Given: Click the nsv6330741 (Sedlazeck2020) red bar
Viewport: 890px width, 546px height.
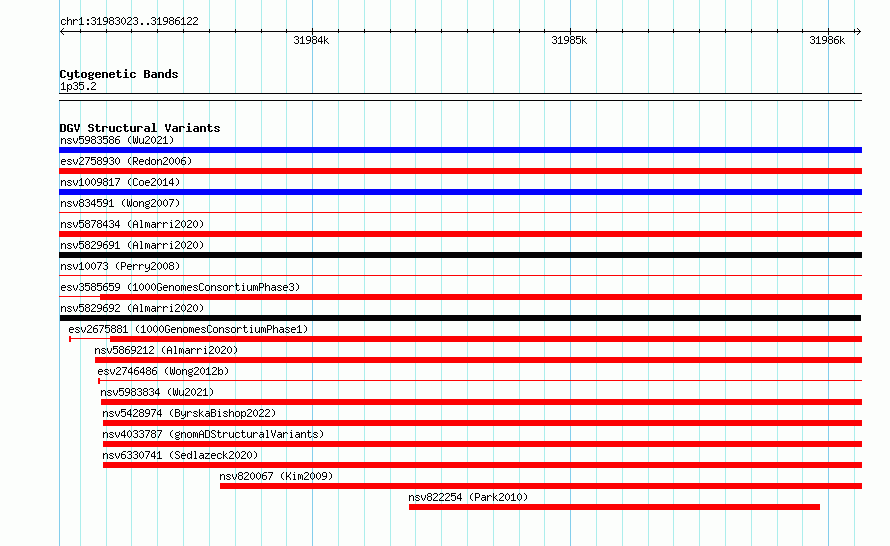Looking at the screenshot, I should (x=482, y=465).
